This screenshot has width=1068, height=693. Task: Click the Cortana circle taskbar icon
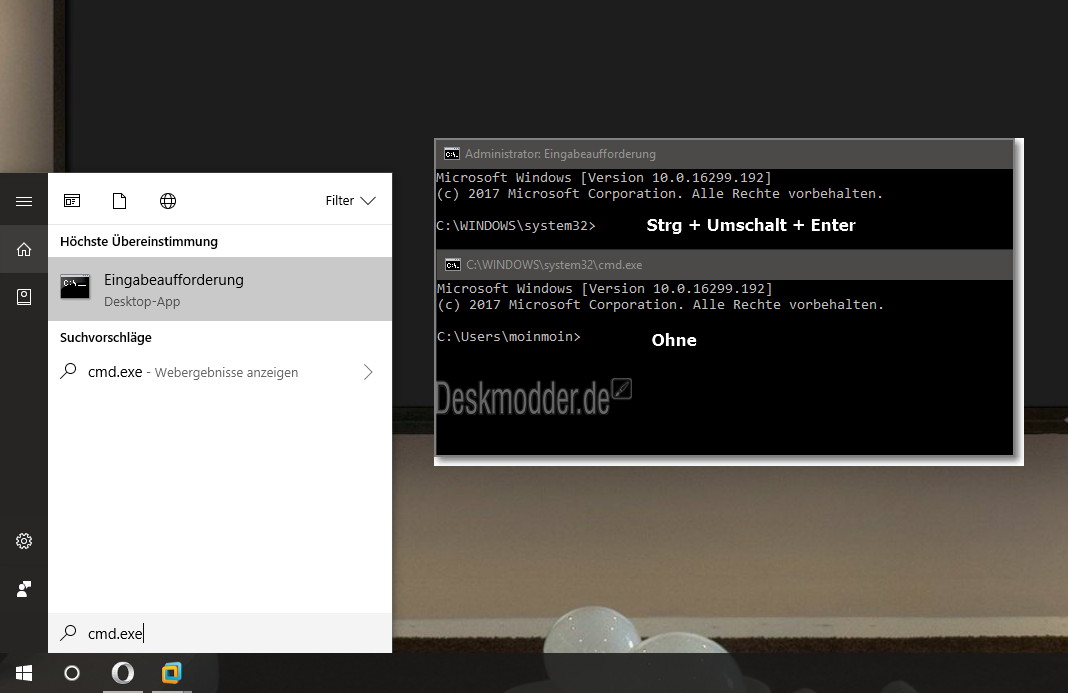pos(72,673)
